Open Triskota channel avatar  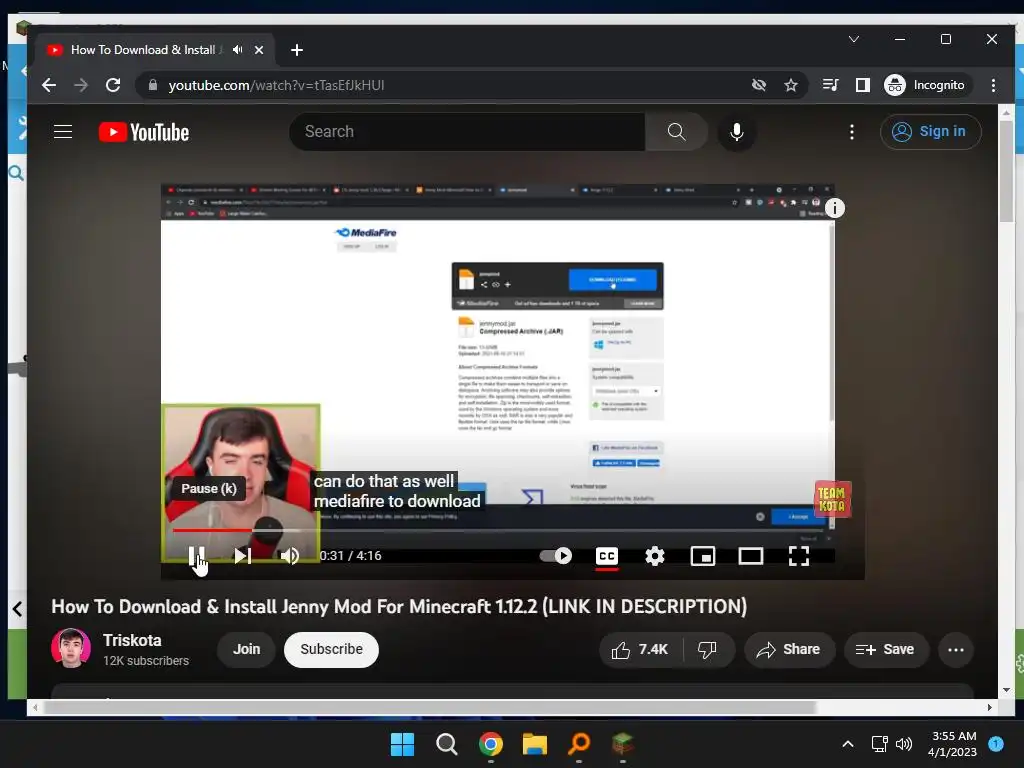71,648
